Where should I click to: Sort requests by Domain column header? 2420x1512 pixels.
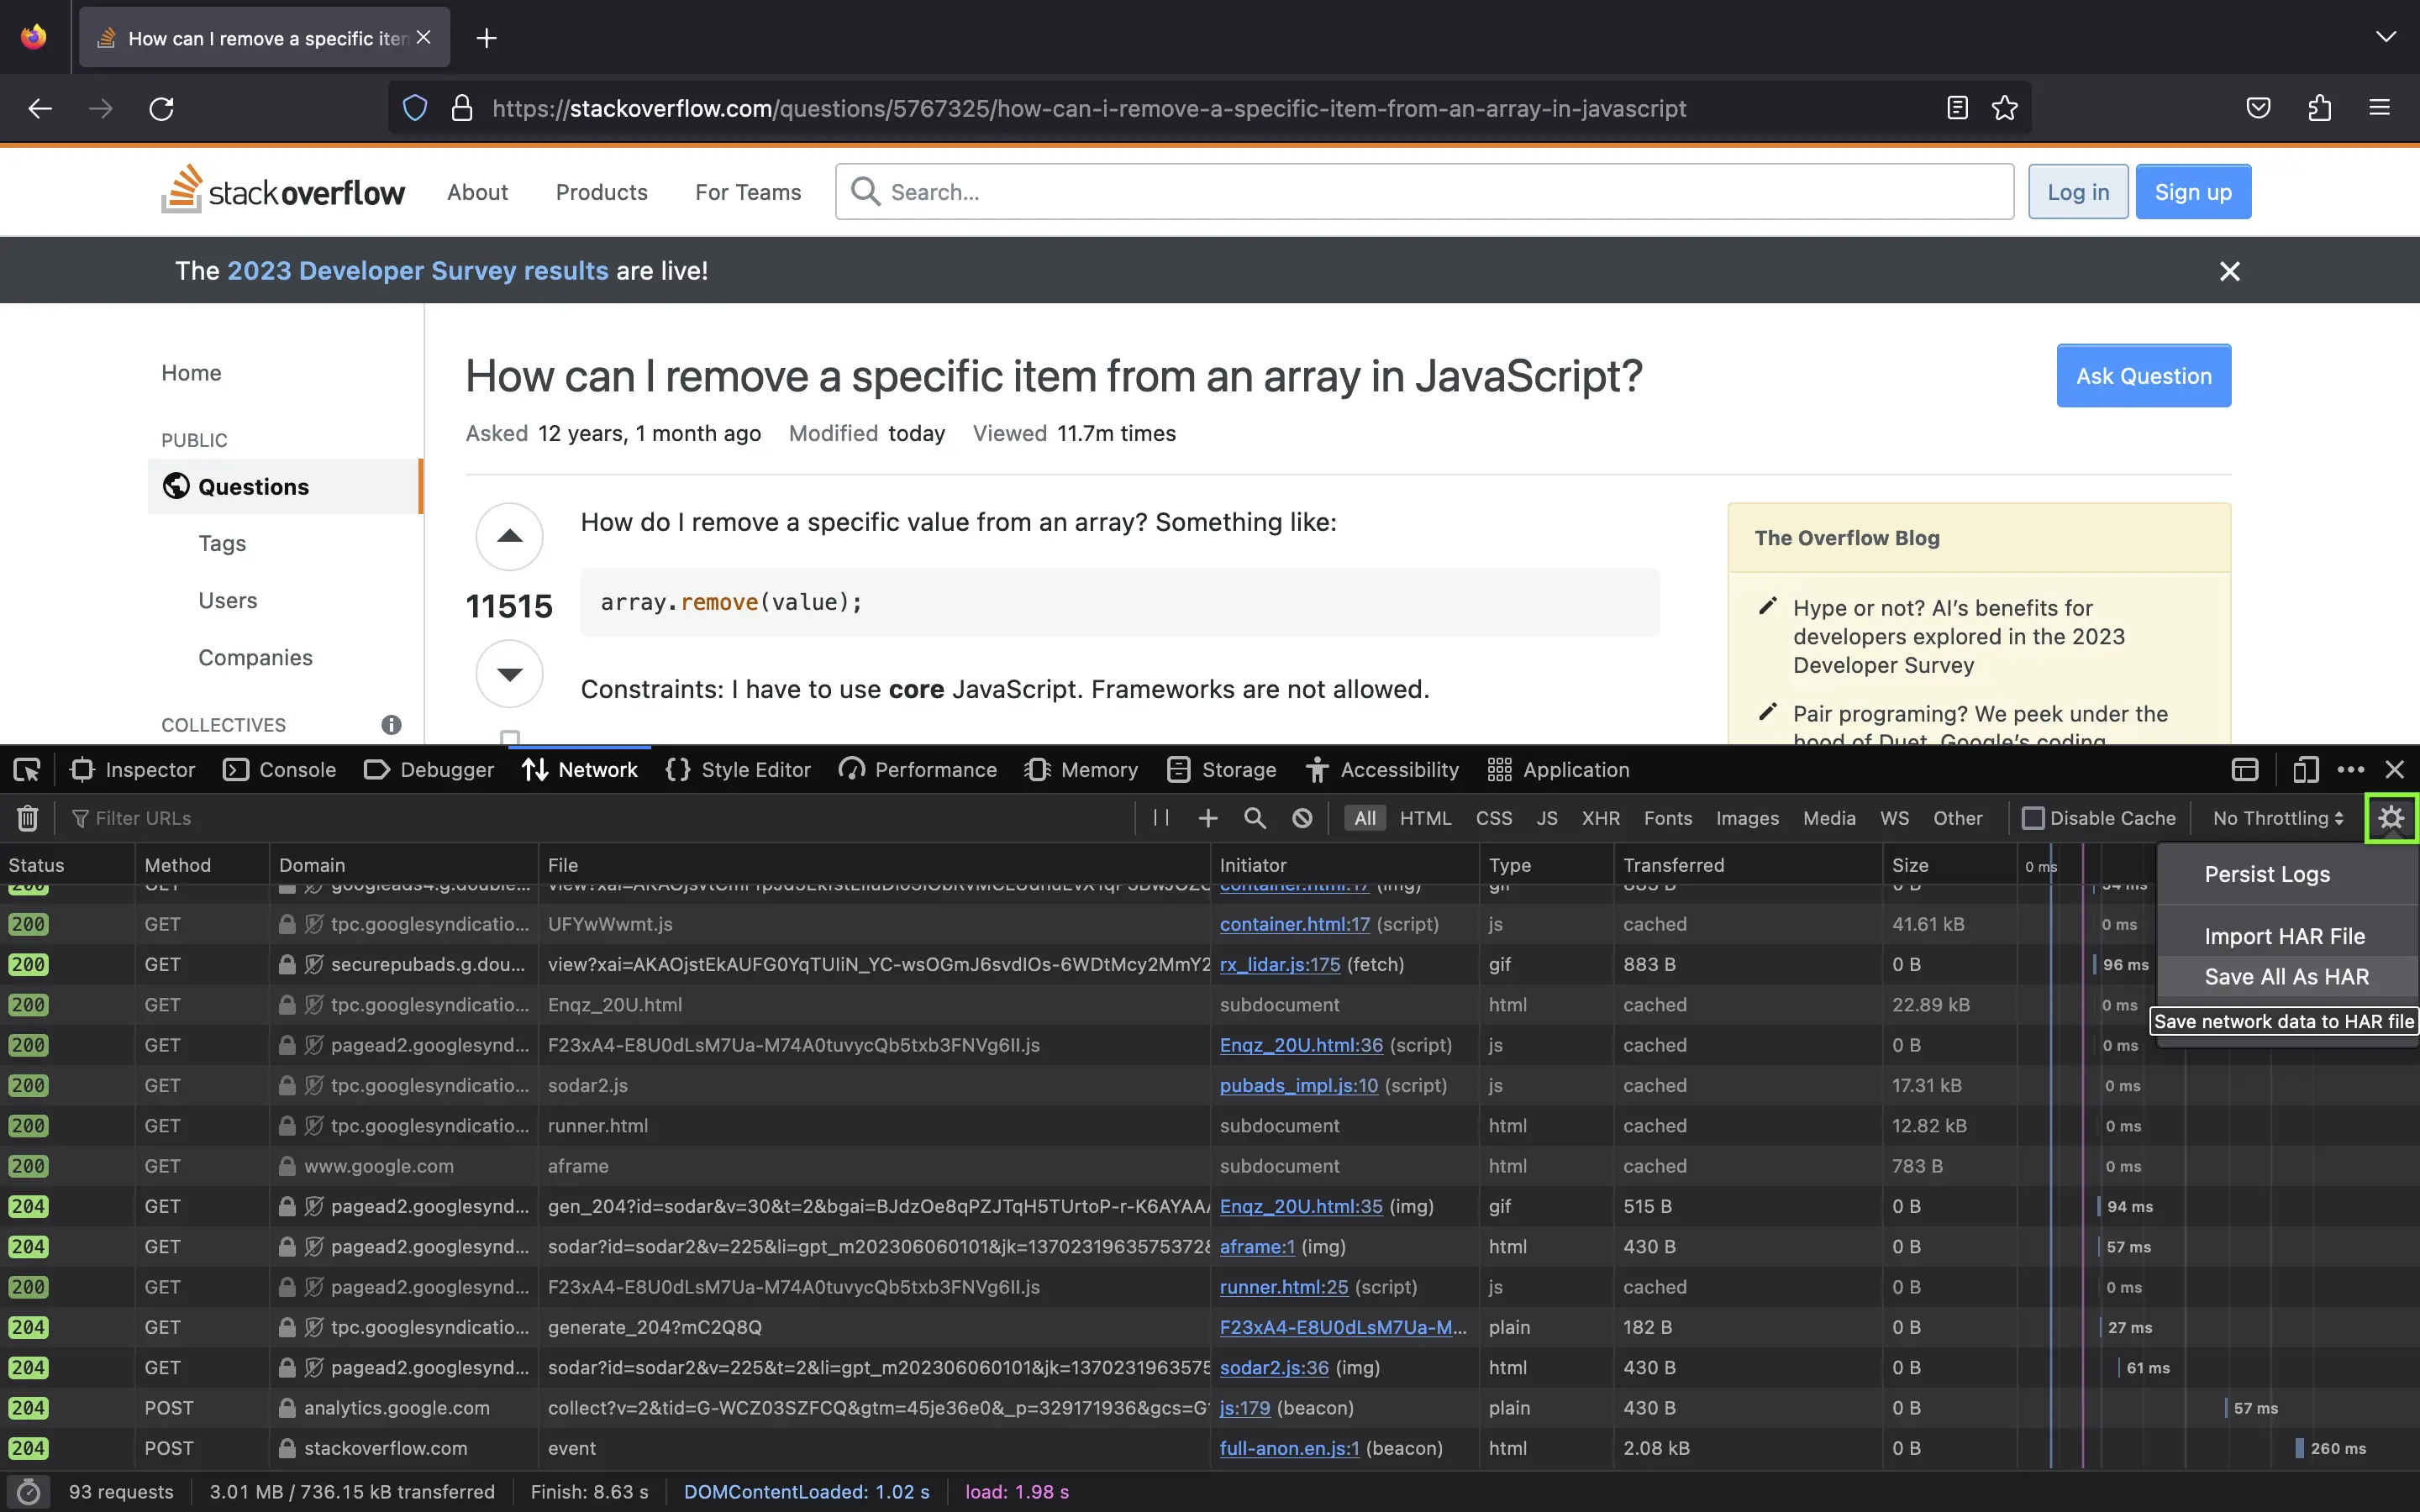pos(403,865)
